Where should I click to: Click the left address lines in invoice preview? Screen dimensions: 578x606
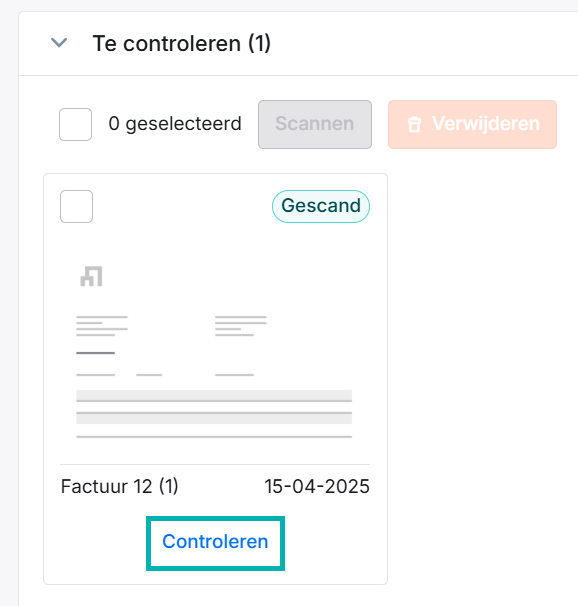tap(102, 326)
